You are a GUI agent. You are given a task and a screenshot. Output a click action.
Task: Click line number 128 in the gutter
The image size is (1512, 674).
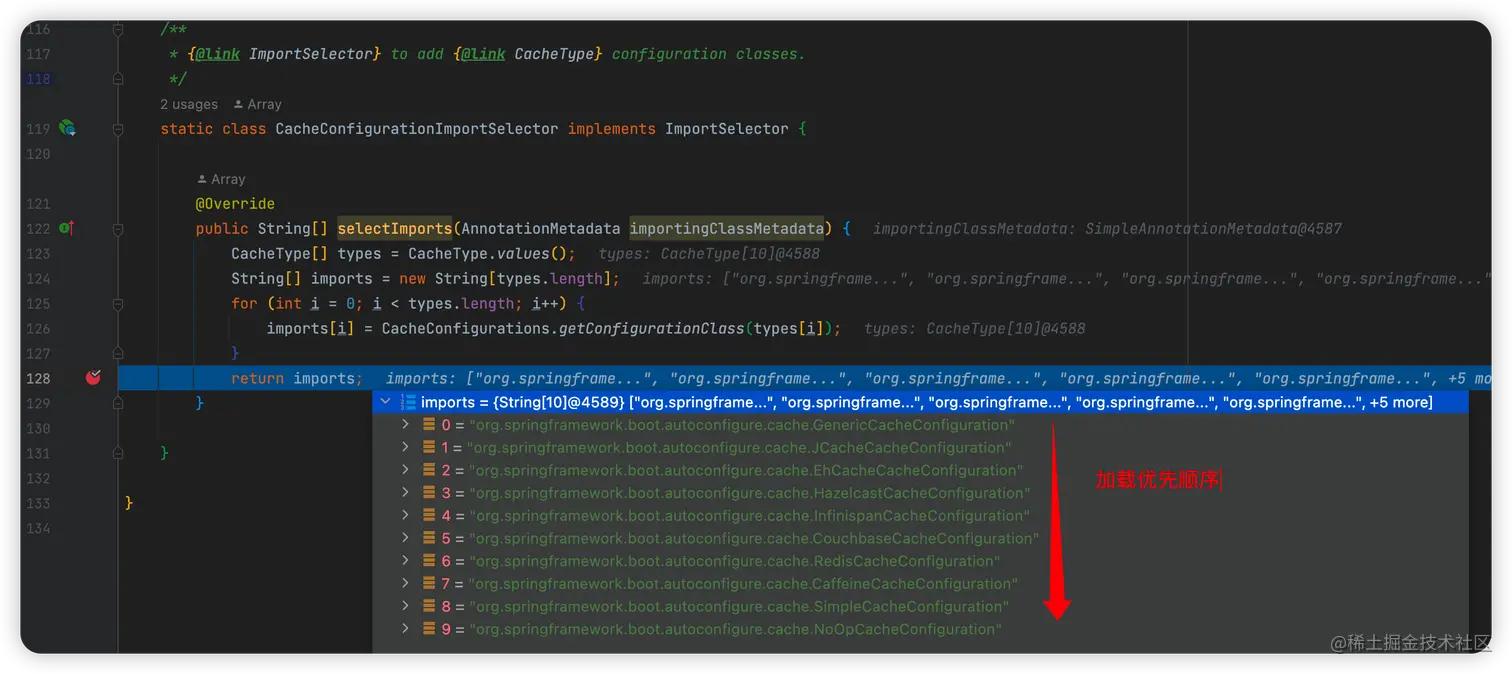click(x=38, y=379)
